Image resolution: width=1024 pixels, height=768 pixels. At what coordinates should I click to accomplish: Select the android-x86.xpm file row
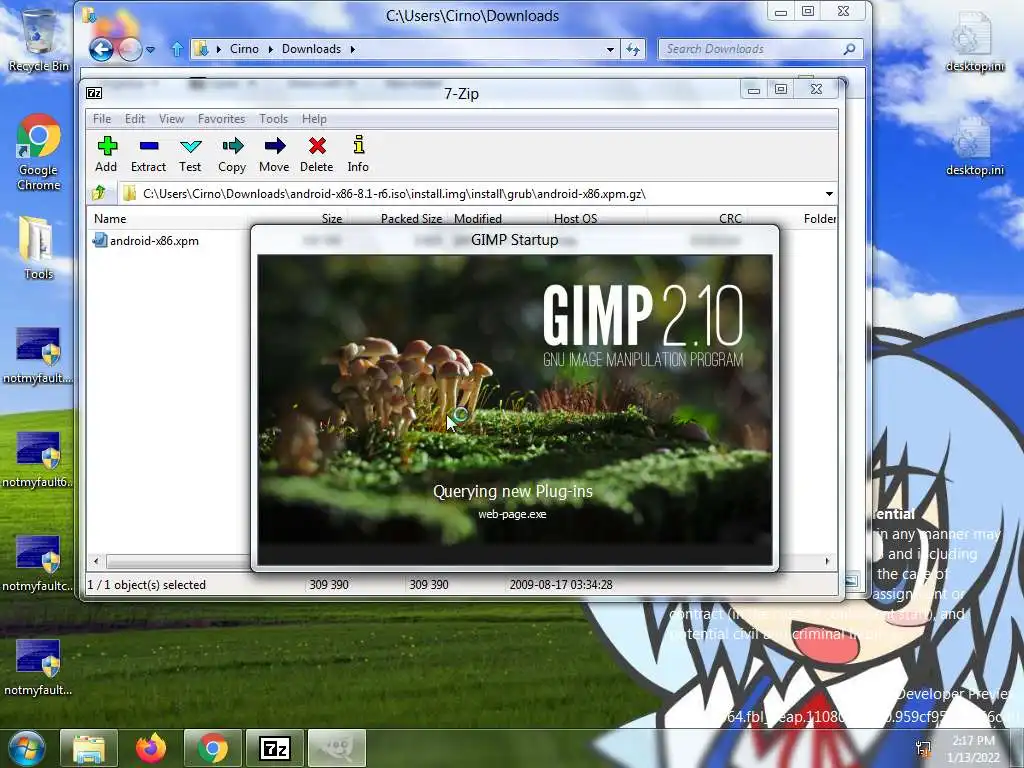point(154,241)
